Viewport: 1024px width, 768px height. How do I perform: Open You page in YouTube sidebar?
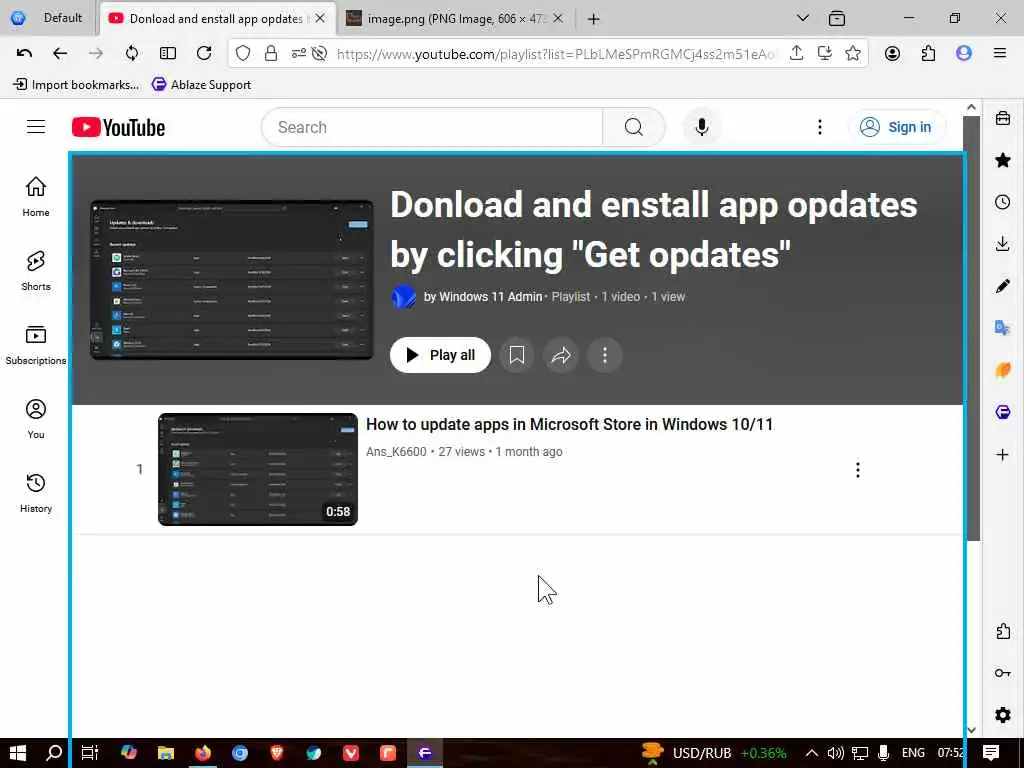[36, 419]
